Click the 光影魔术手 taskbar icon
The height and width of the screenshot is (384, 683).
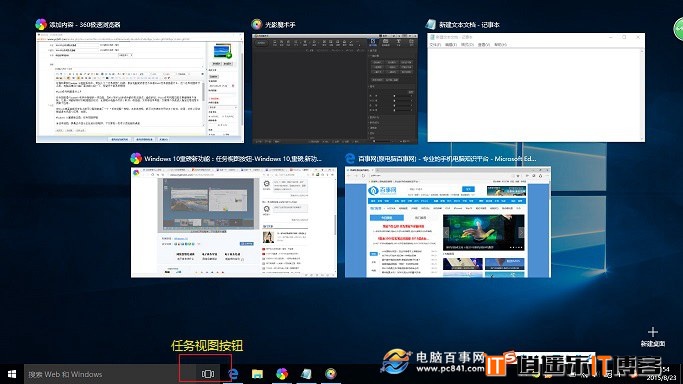pos(331,374)
